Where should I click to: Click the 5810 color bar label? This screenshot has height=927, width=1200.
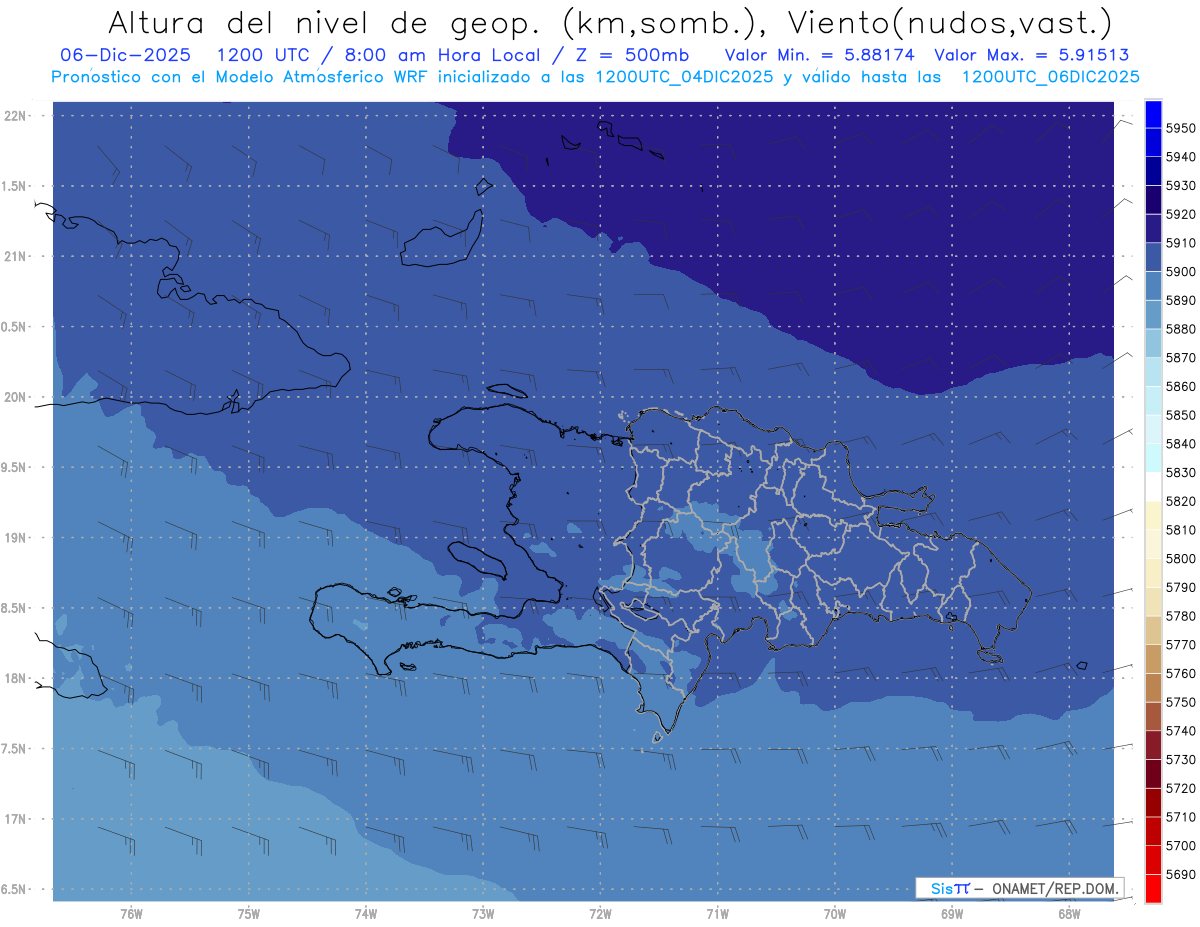point(1182,530)
